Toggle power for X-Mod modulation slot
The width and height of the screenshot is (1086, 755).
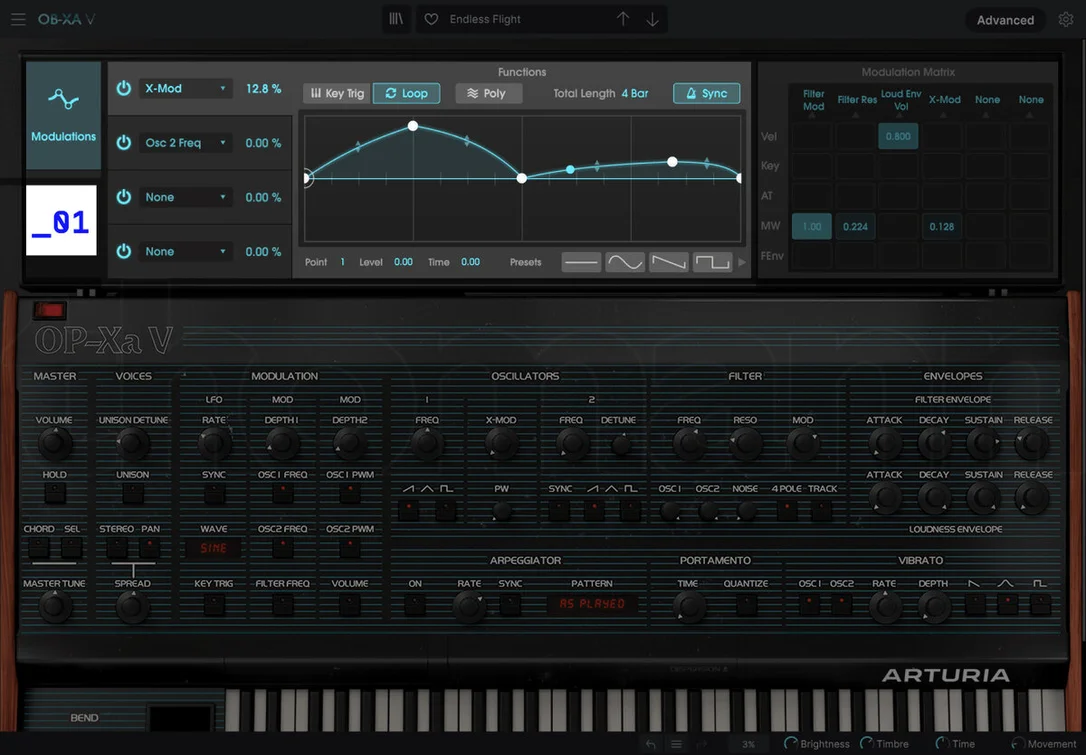123,88
